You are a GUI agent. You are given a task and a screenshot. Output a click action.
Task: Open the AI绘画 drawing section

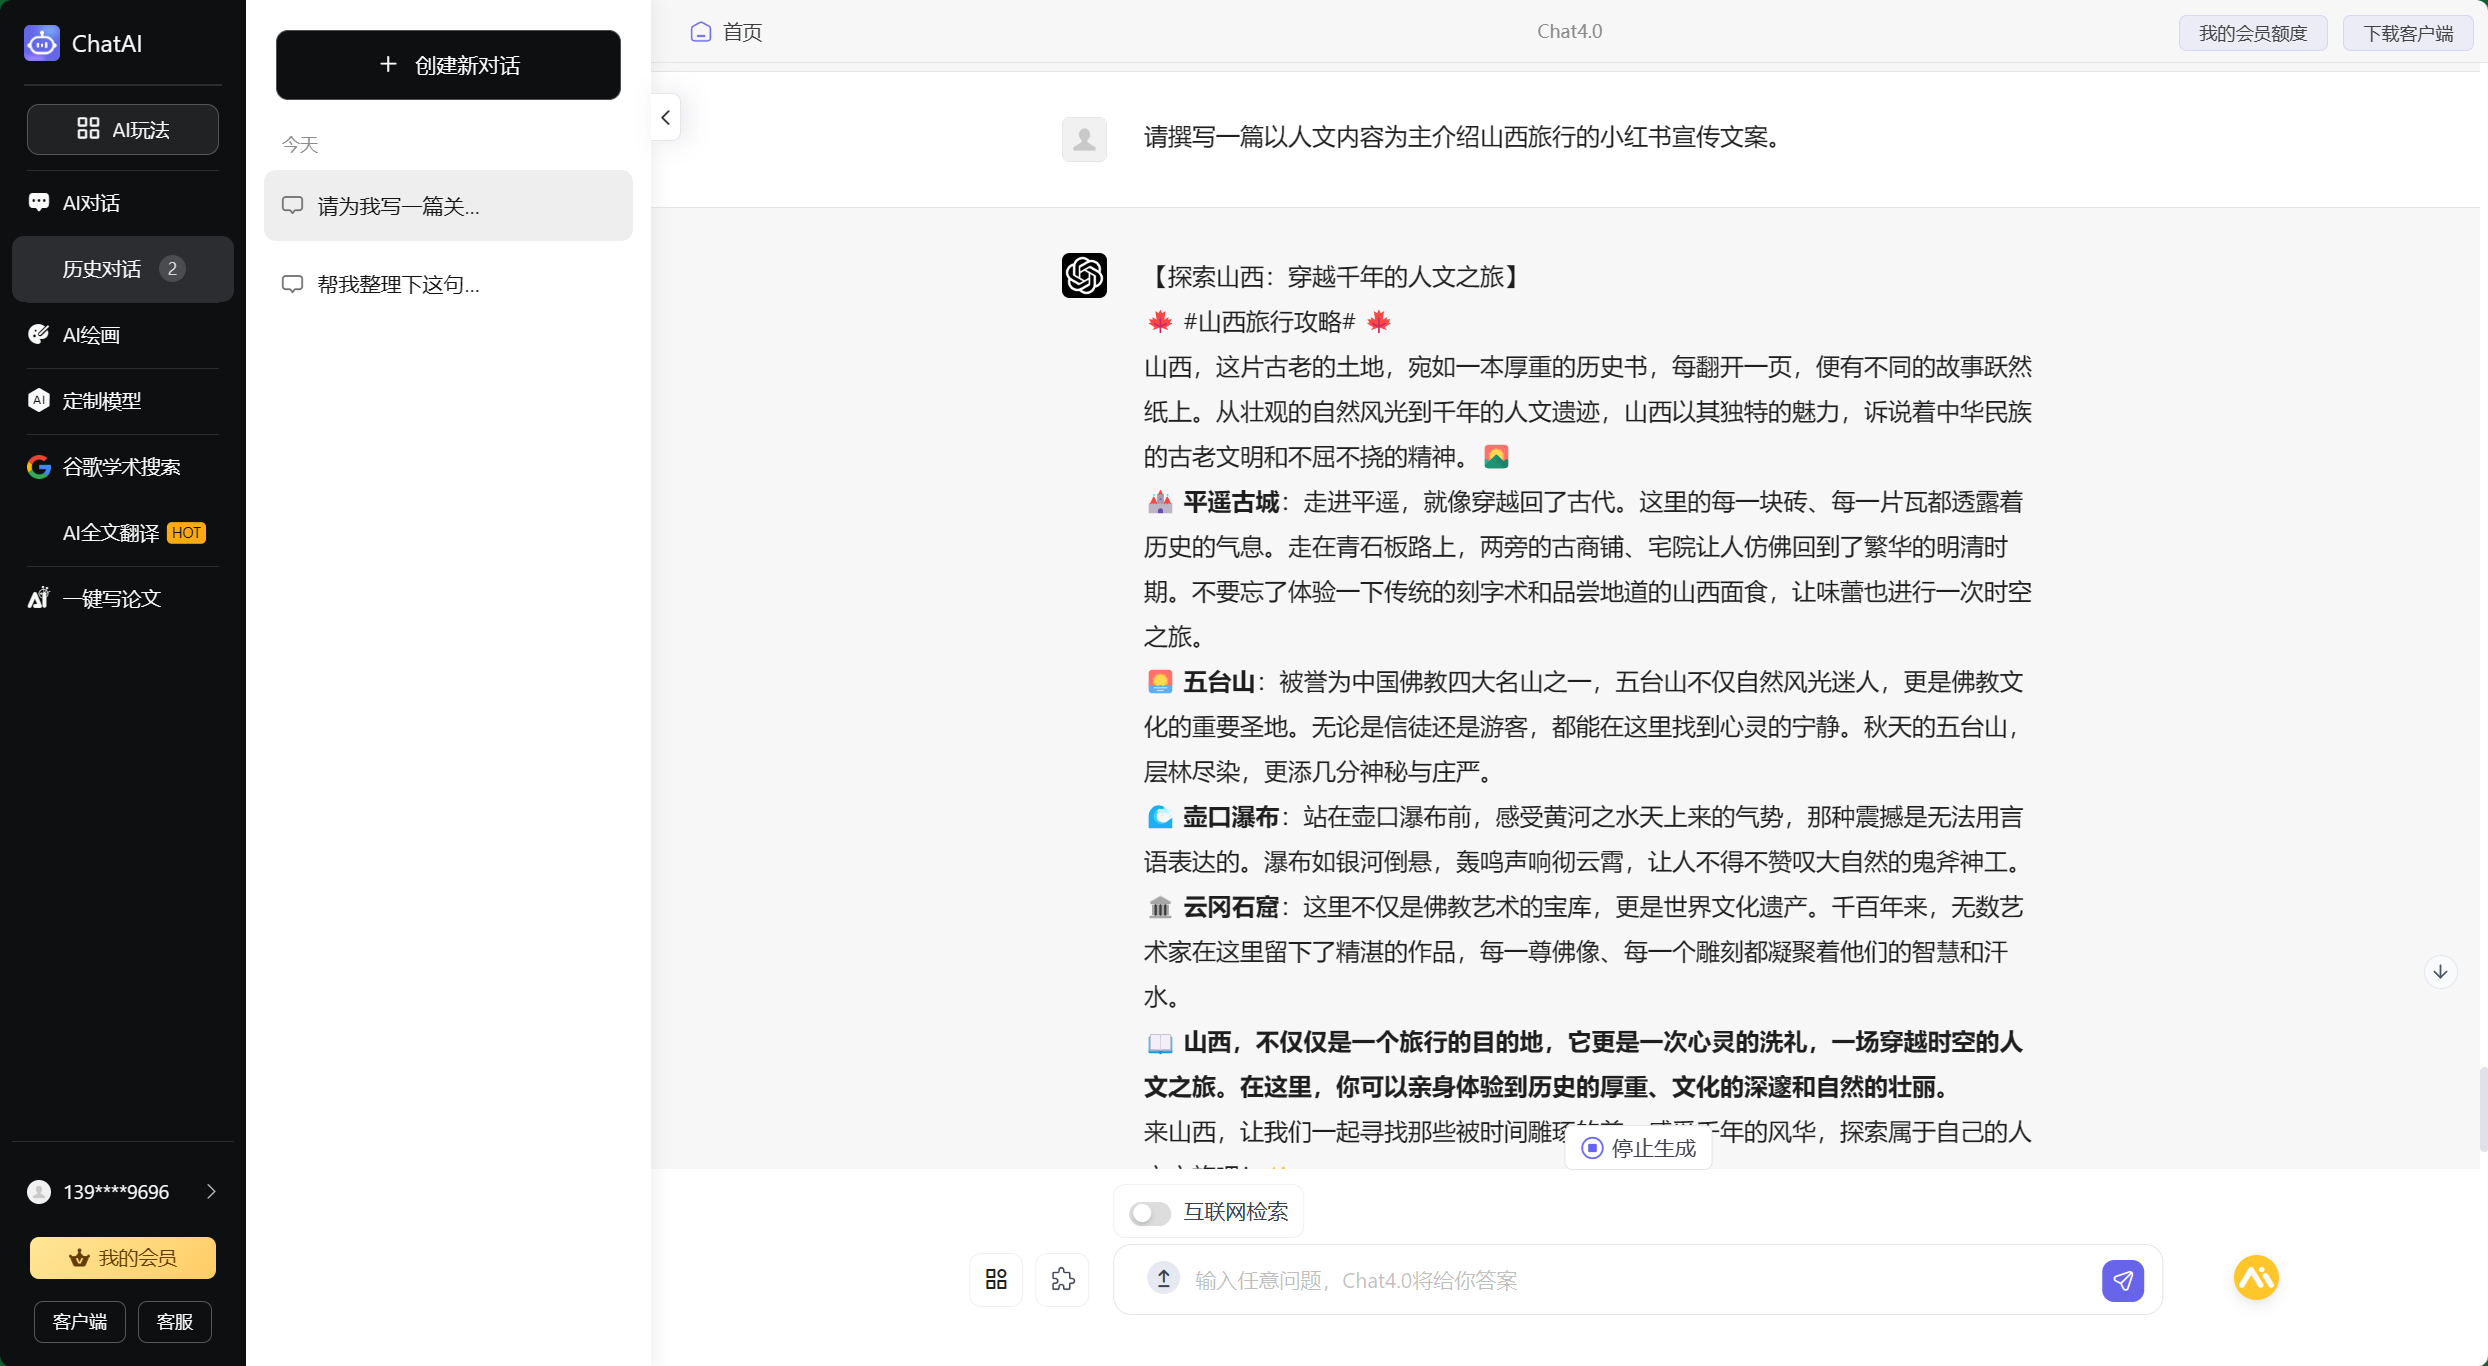tap(90, 334)
